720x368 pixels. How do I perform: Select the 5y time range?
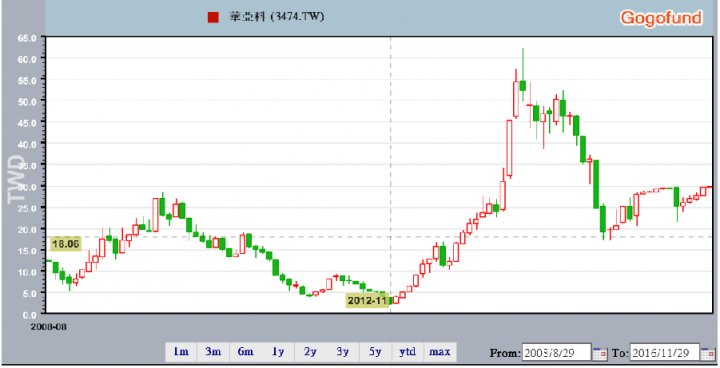[375, 352]
